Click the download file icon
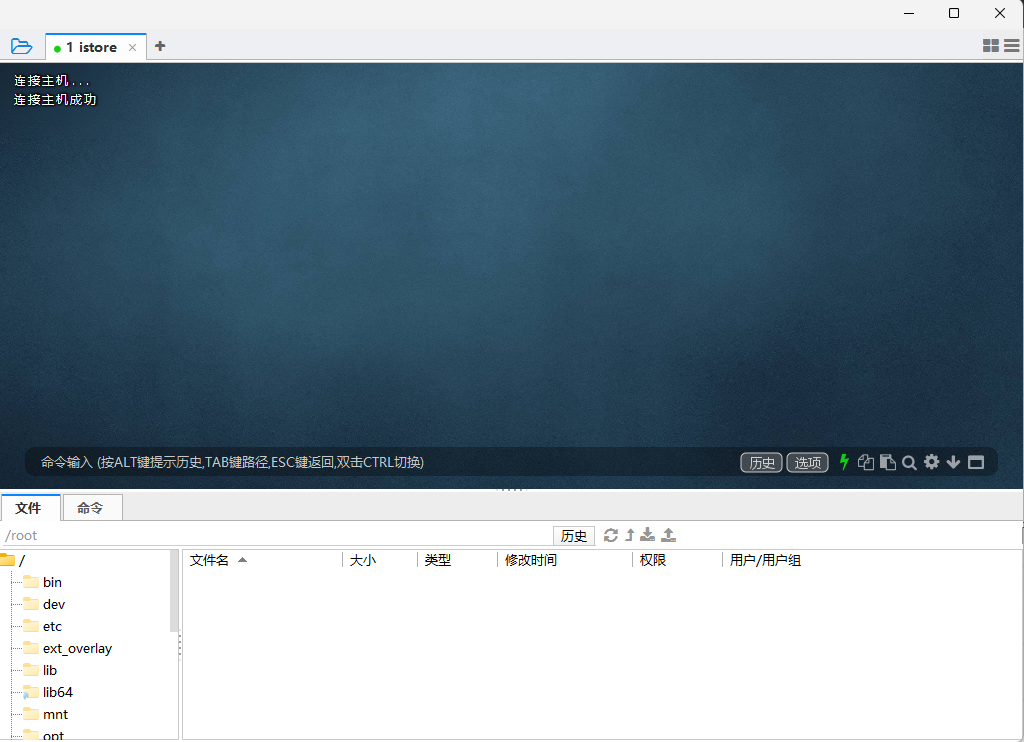 tap(648, 535)
